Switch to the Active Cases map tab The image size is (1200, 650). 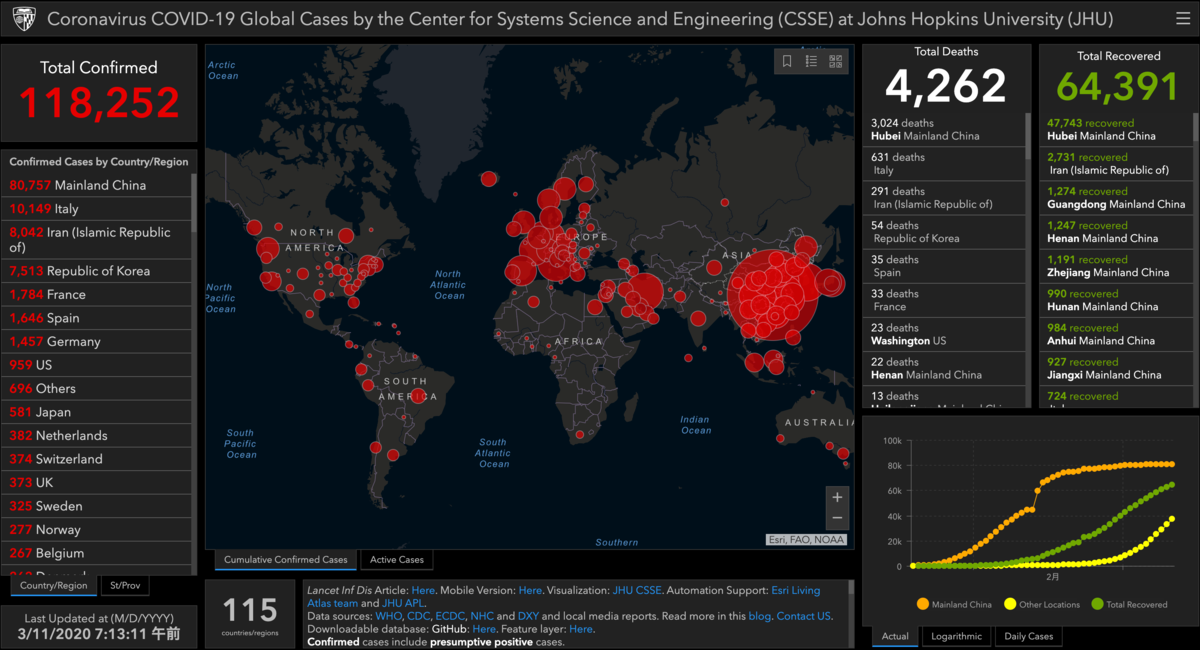[x=397, y=560]
